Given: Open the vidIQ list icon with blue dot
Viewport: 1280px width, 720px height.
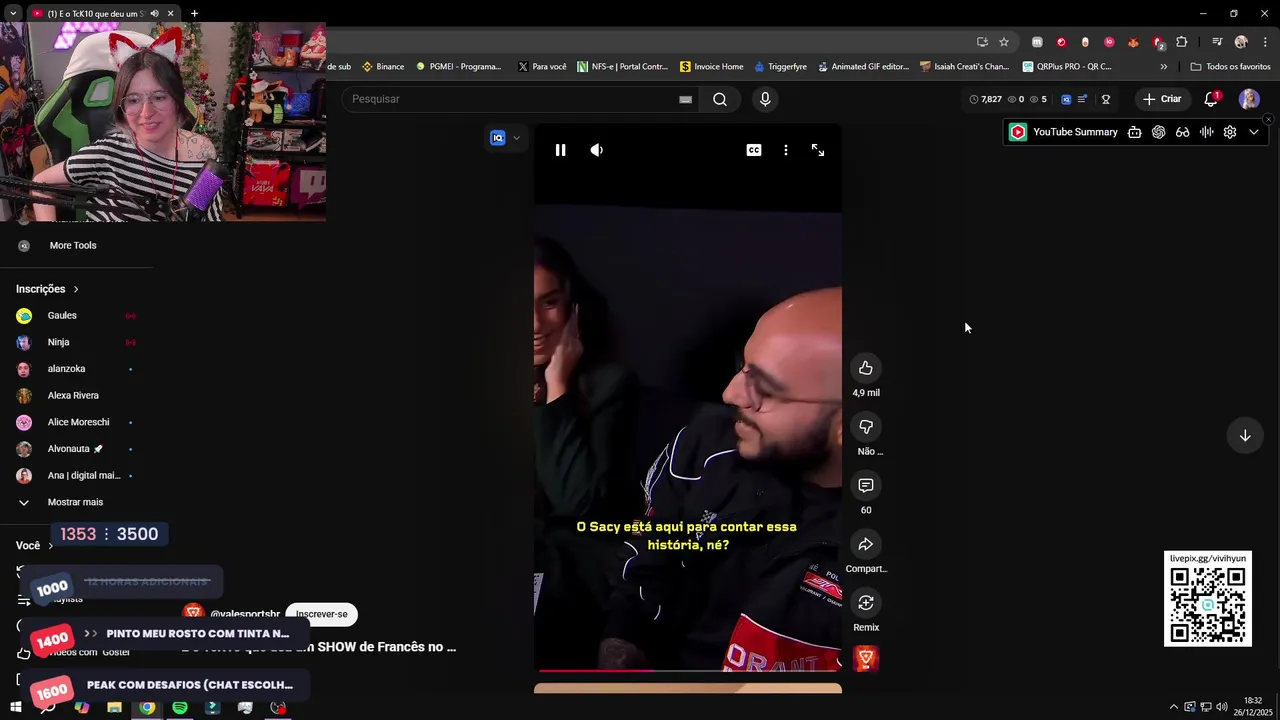Looking at the screenshot, I should (1083, 99).
